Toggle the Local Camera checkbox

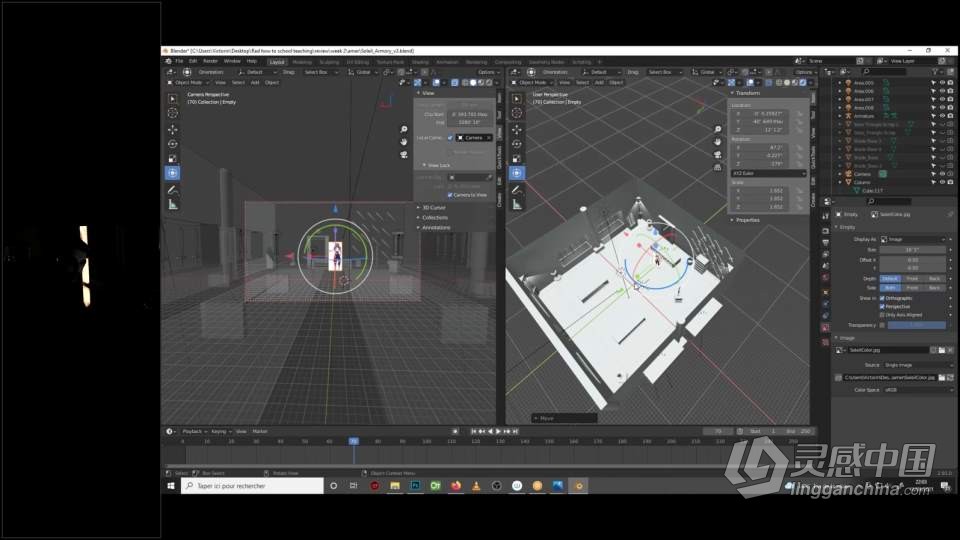(x=450, y=138)
